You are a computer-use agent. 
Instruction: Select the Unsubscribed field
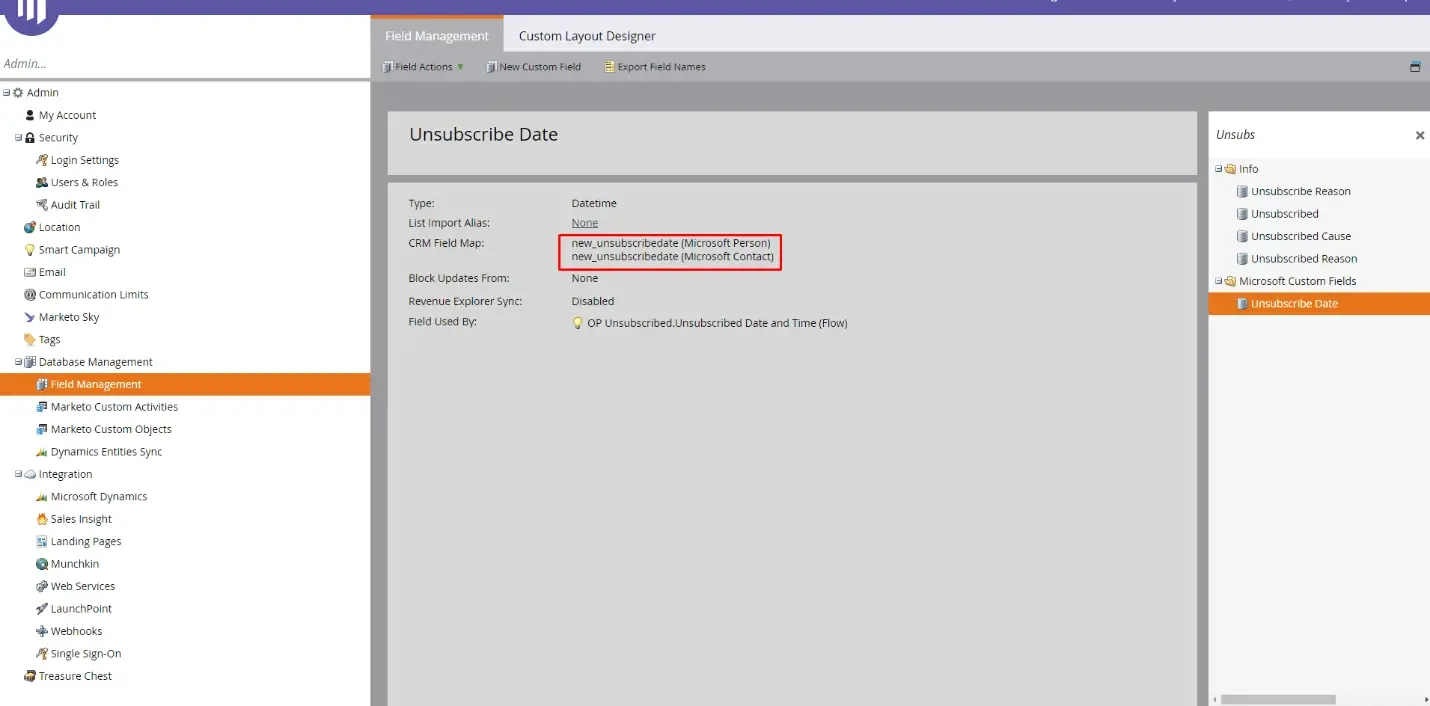pyautogui.click(x=1284, y=214)
